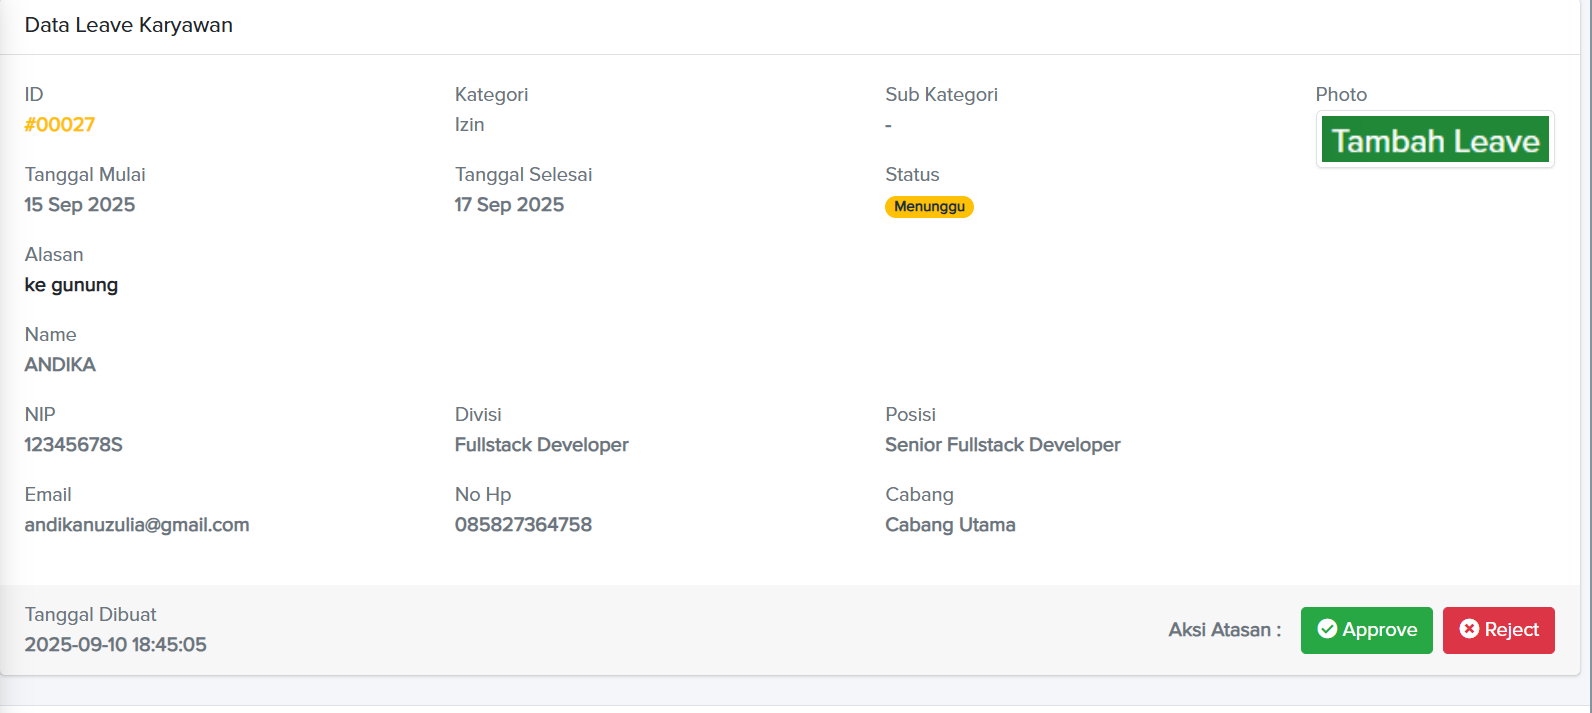Click the Aksi Atasan label
Viewport: 1592px width, 713px height.
(x=1224, y=630)
